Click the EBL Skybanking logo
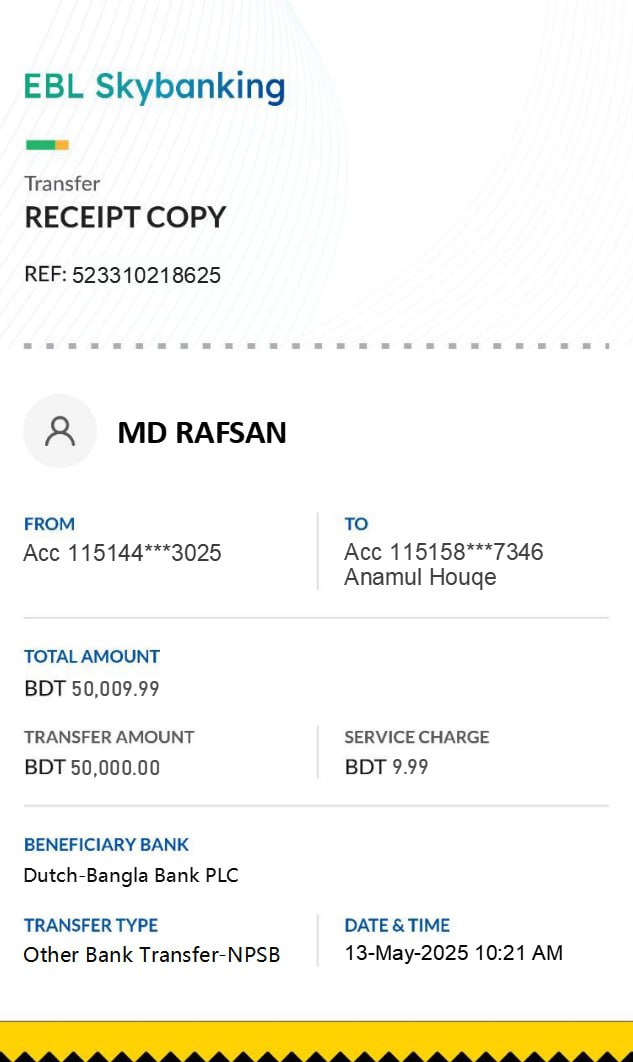This screenshot has height=1062, width=633. (154, 87)
